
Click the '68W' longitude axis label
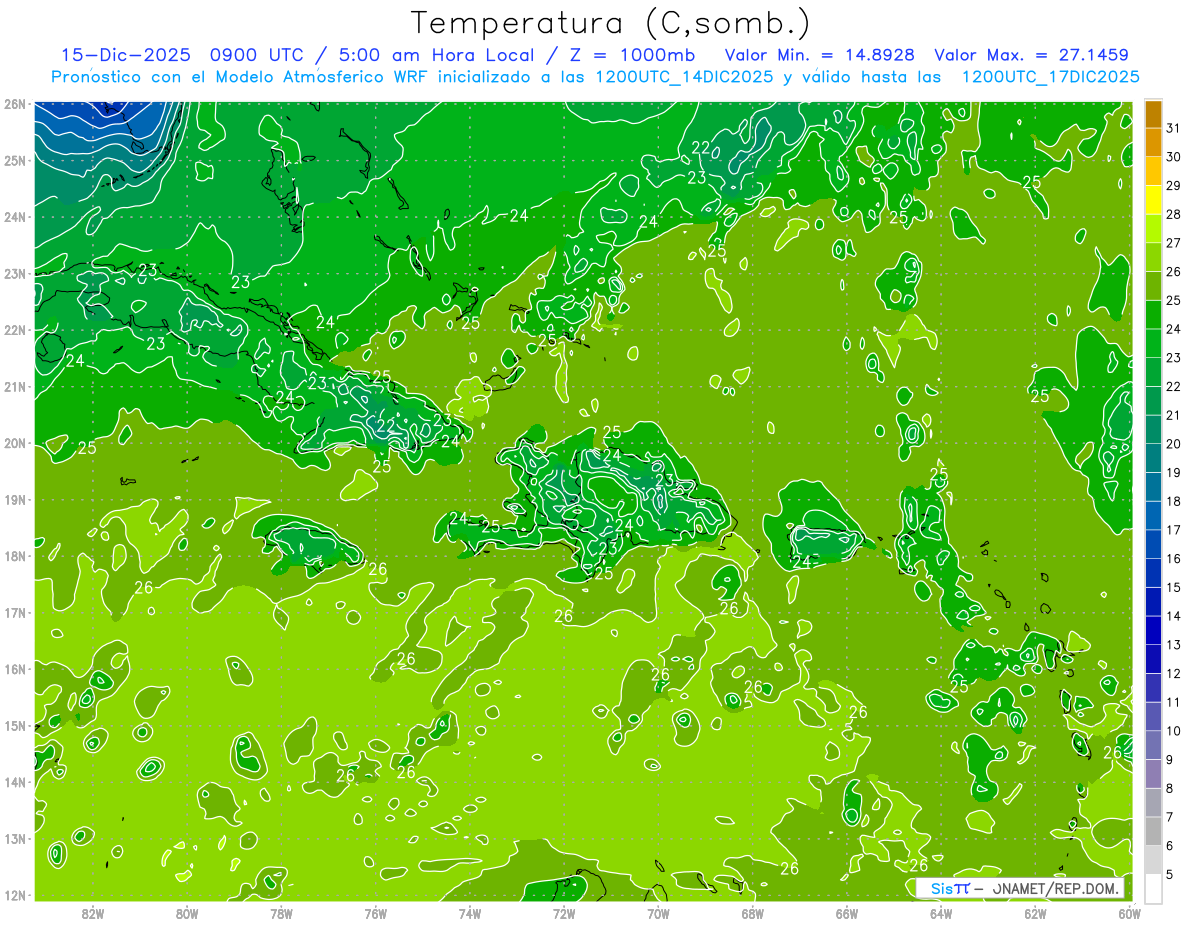pyautogui.click(x=752, y=913)
